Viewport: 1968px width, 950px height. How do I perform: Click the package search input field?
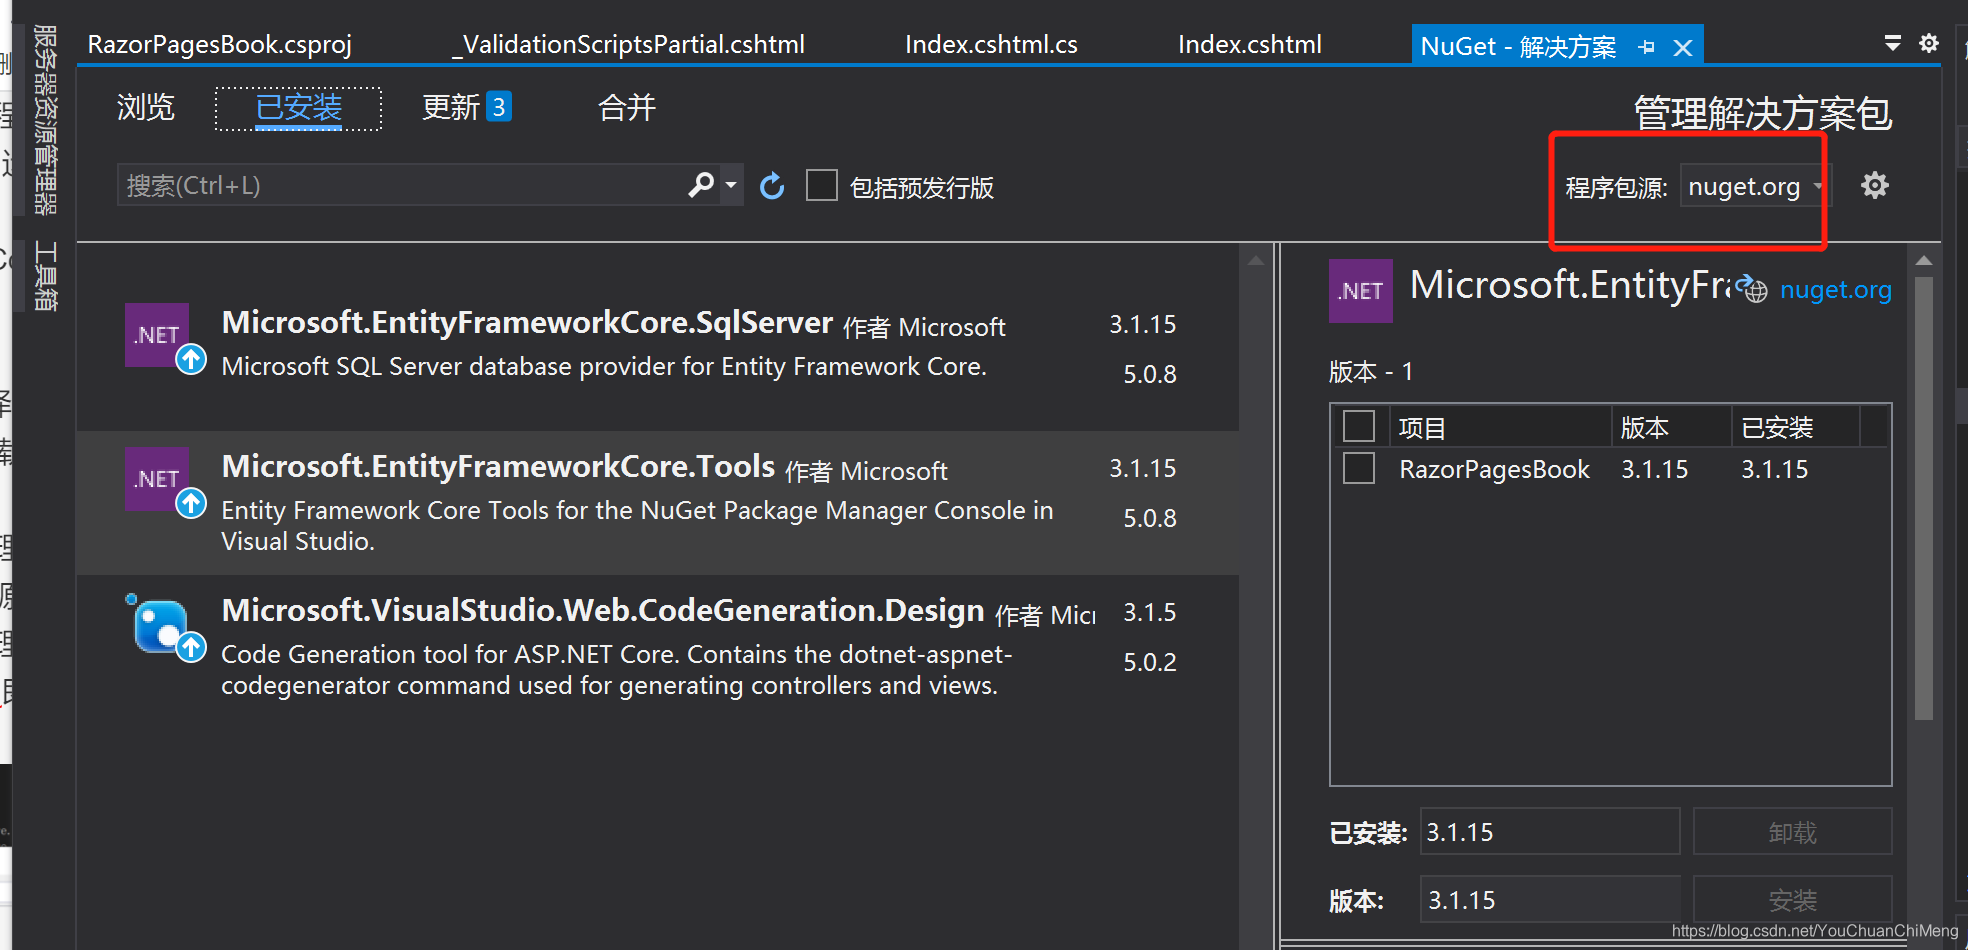coord(402,185)
